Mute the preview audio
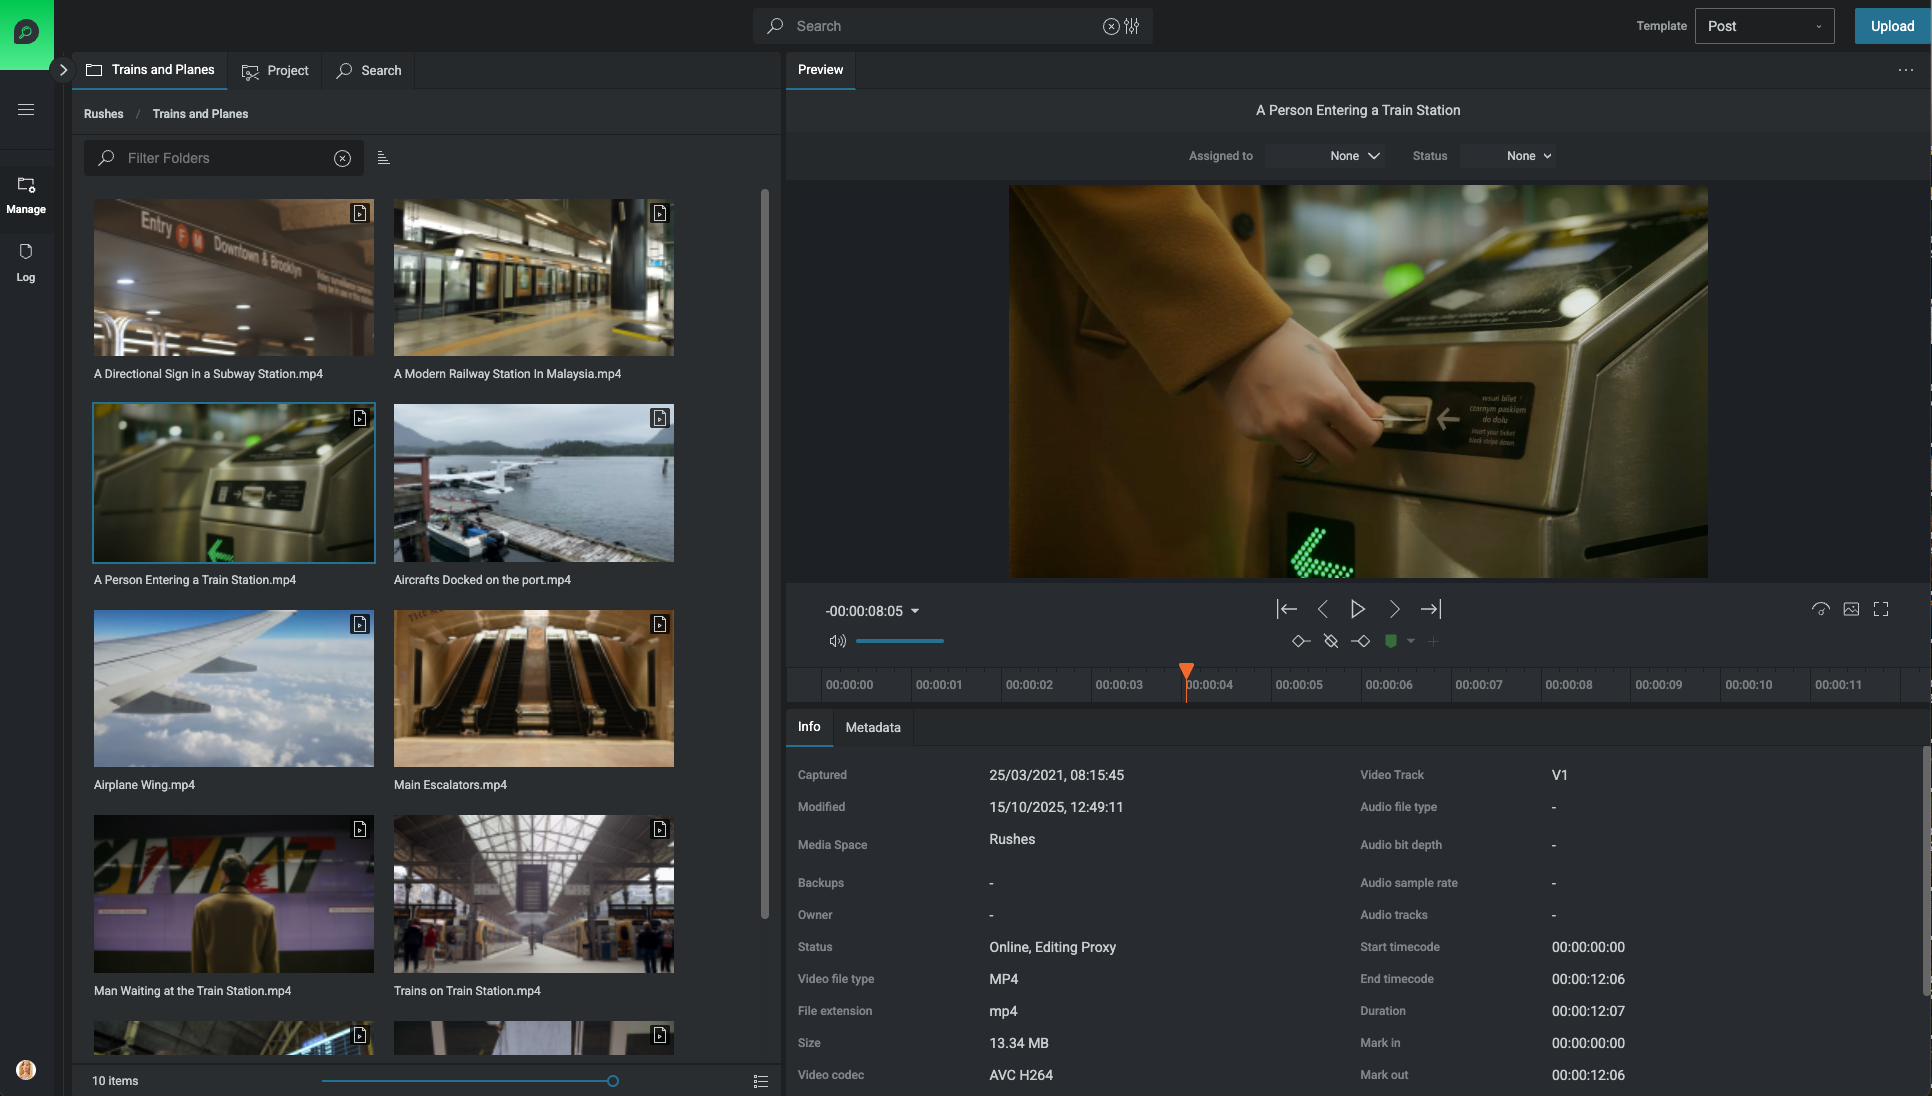The image size is (1932, 1096). (x=837, y=641)
